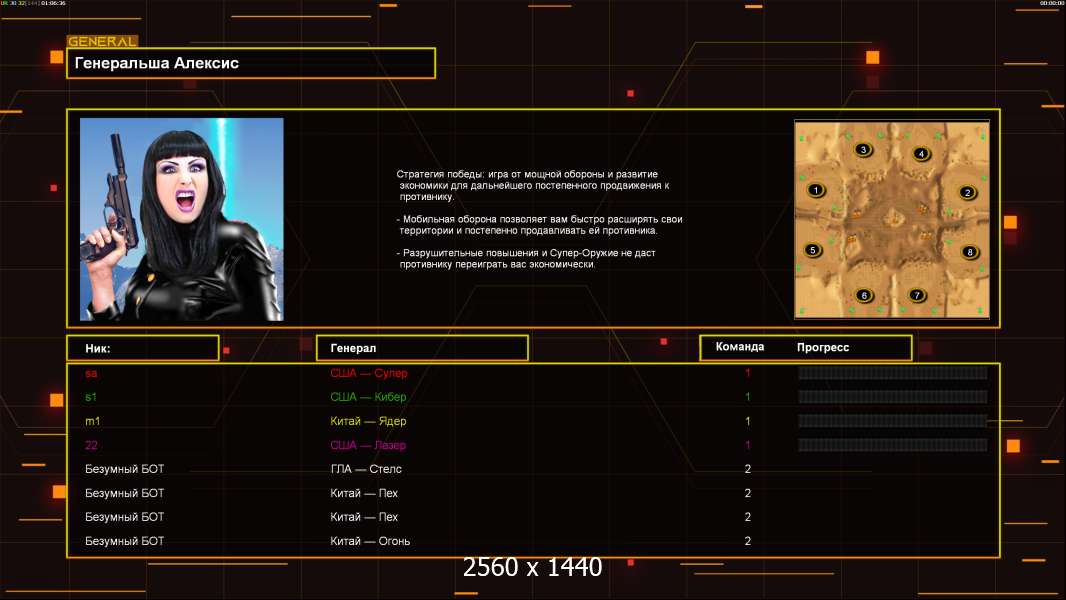This screenshot has height=600, width=1066.
Task: Click start position 1 on minimap
Action: 816,190
